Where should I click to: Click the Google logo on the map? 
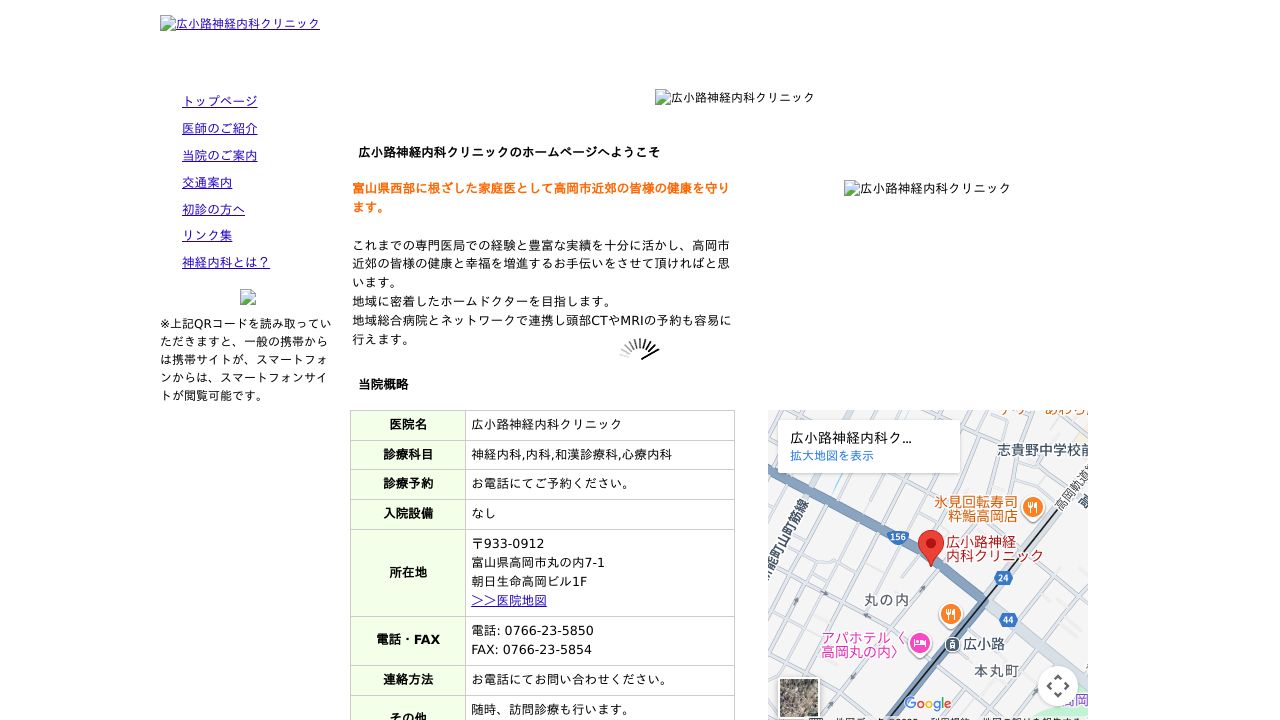[928, 704]
